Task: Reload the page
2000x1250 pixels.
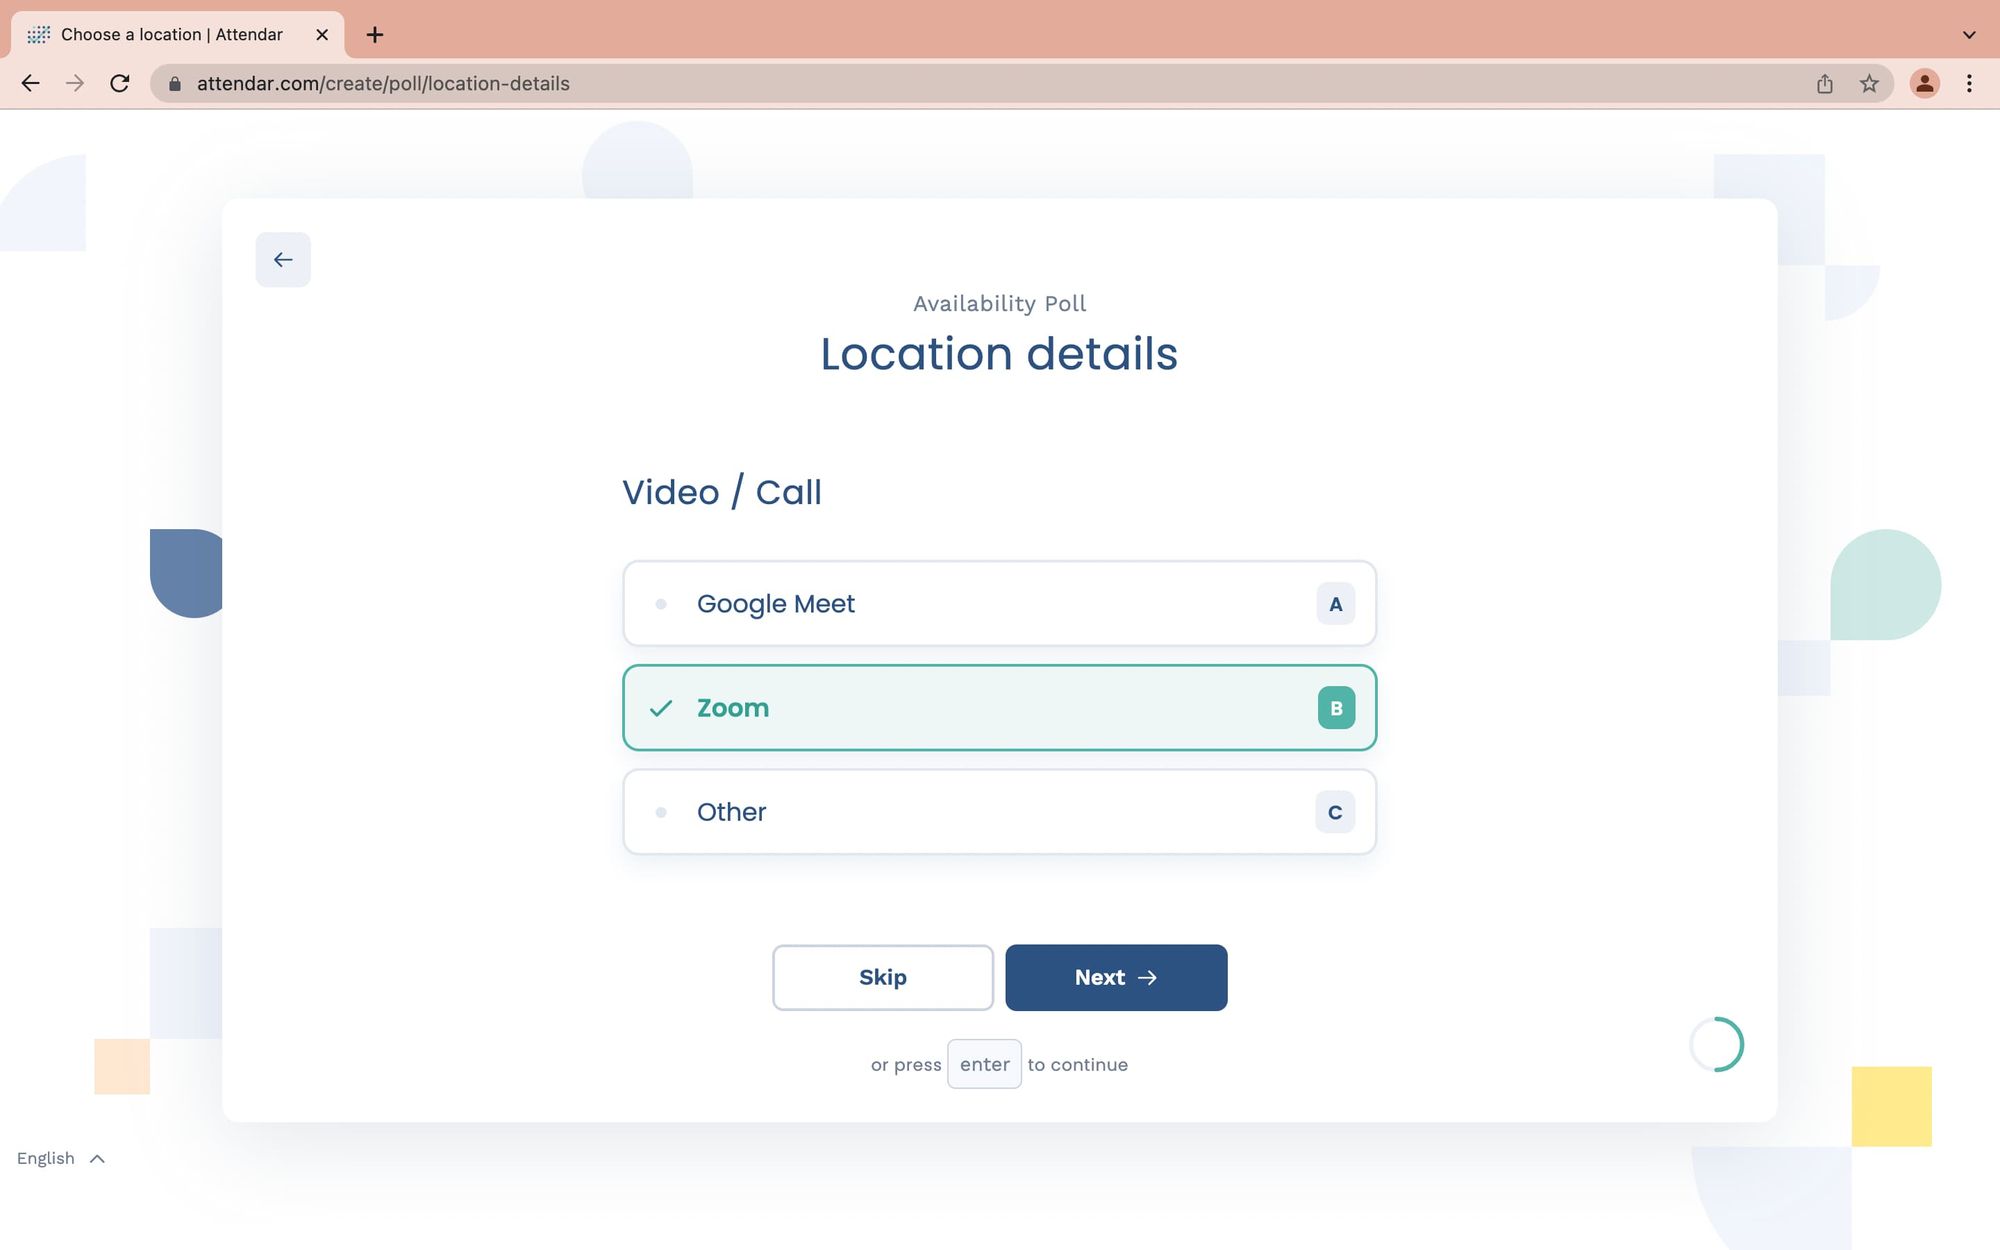Action: coord(120,84)
